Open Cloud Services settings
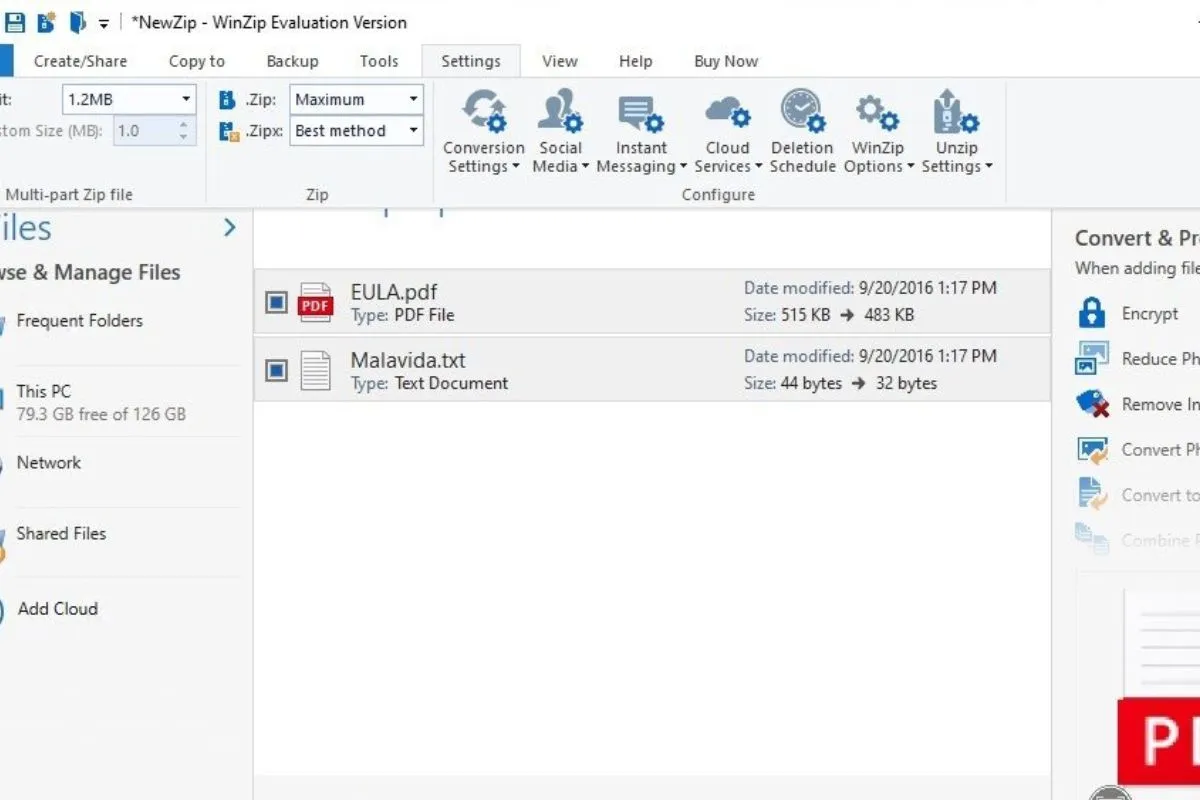The image size is (1200, 800). [x=727, y=131]
